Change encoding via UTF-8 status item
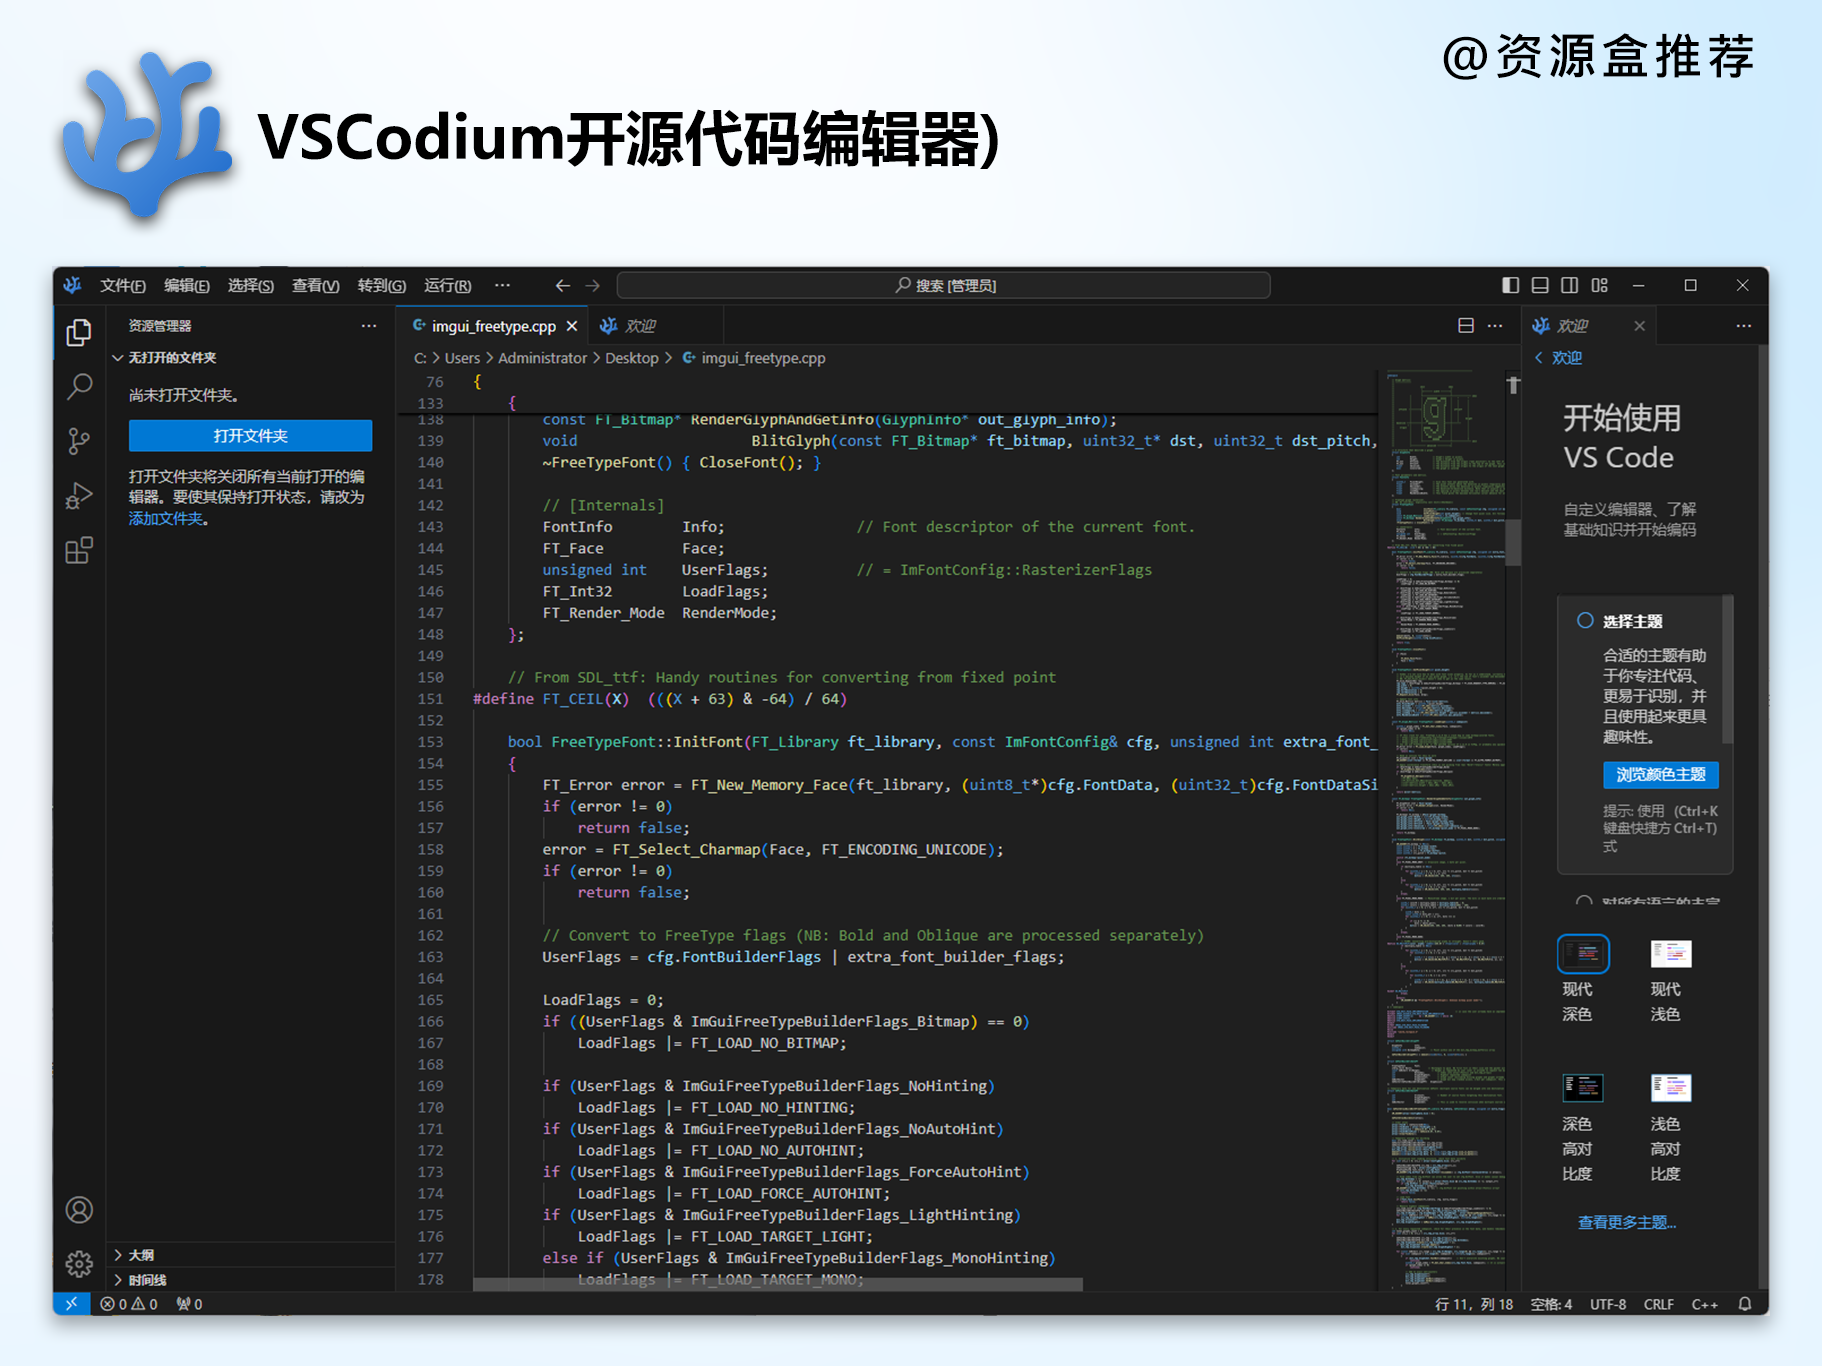1822x1366 pixels. [x=1608, y=1304]
